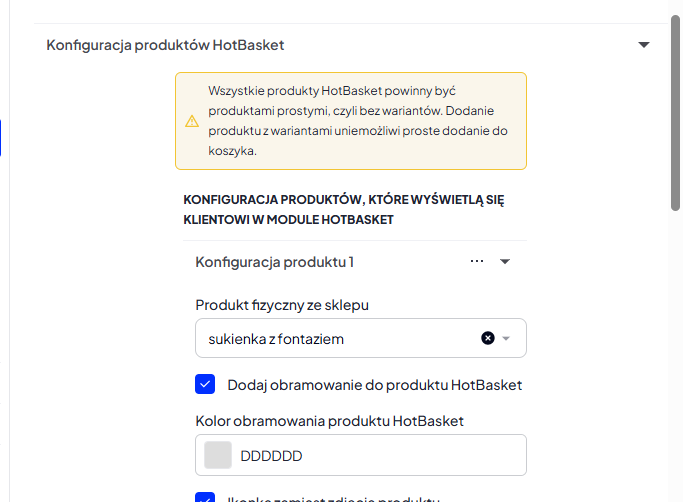Uncheck Dodaj obramowanie do produktu HotBasket checkbox
This screenshot has height=502, width=688.
205,384
